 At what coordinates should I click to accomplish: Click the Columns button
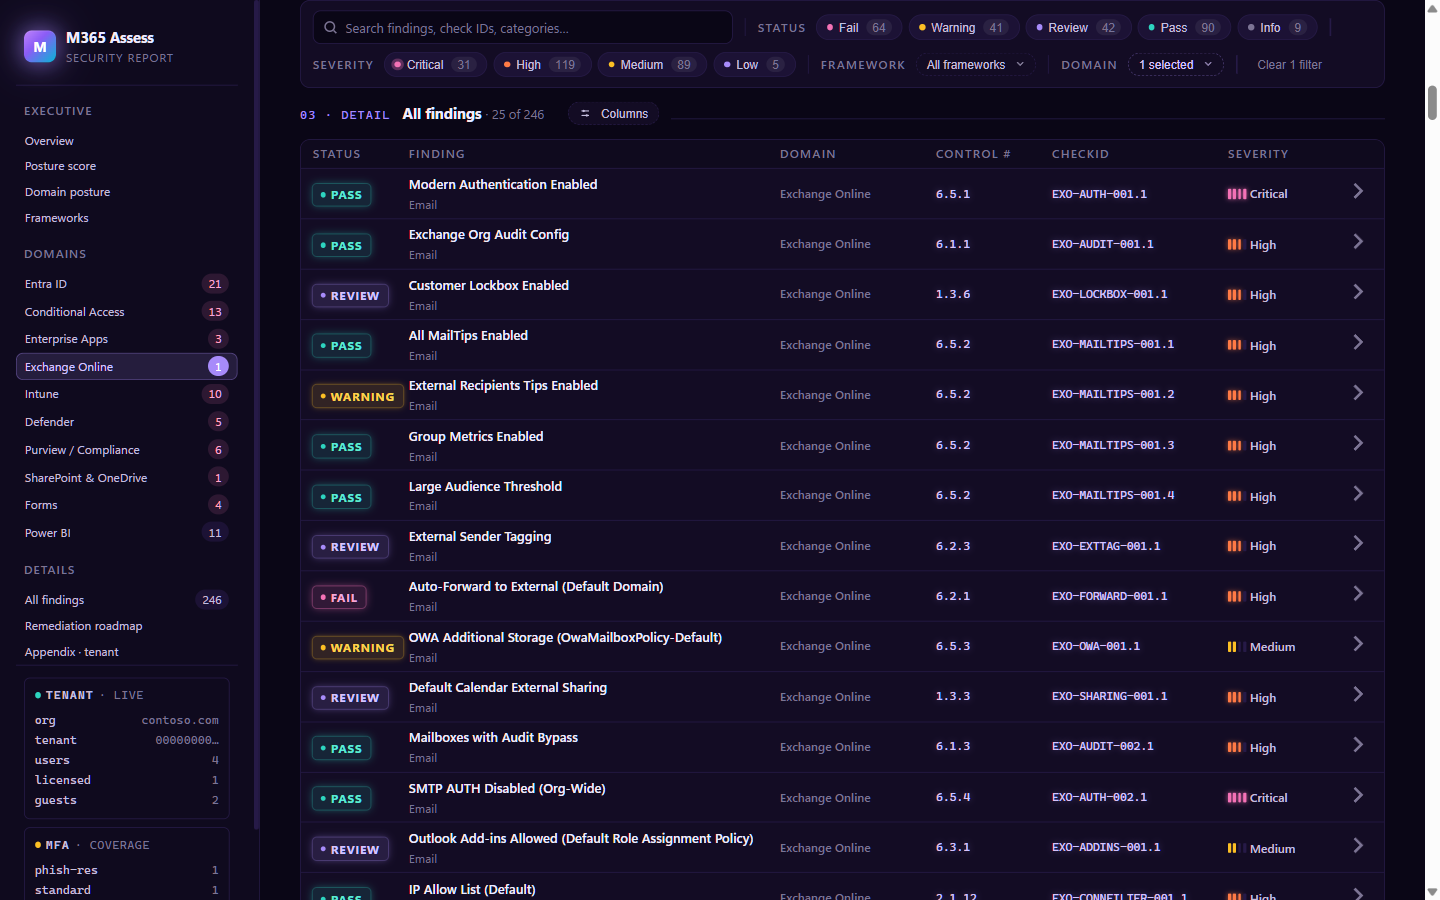pyautogui.click(x=614, y=114)
